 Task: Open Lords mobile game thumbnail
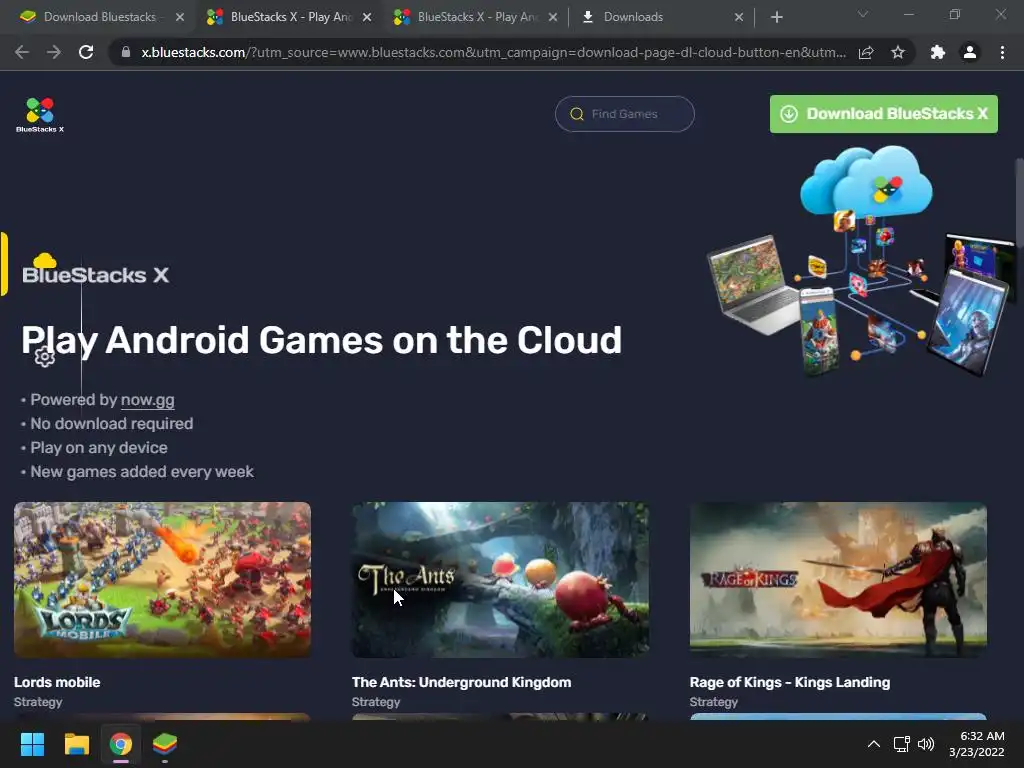(162, 579)
